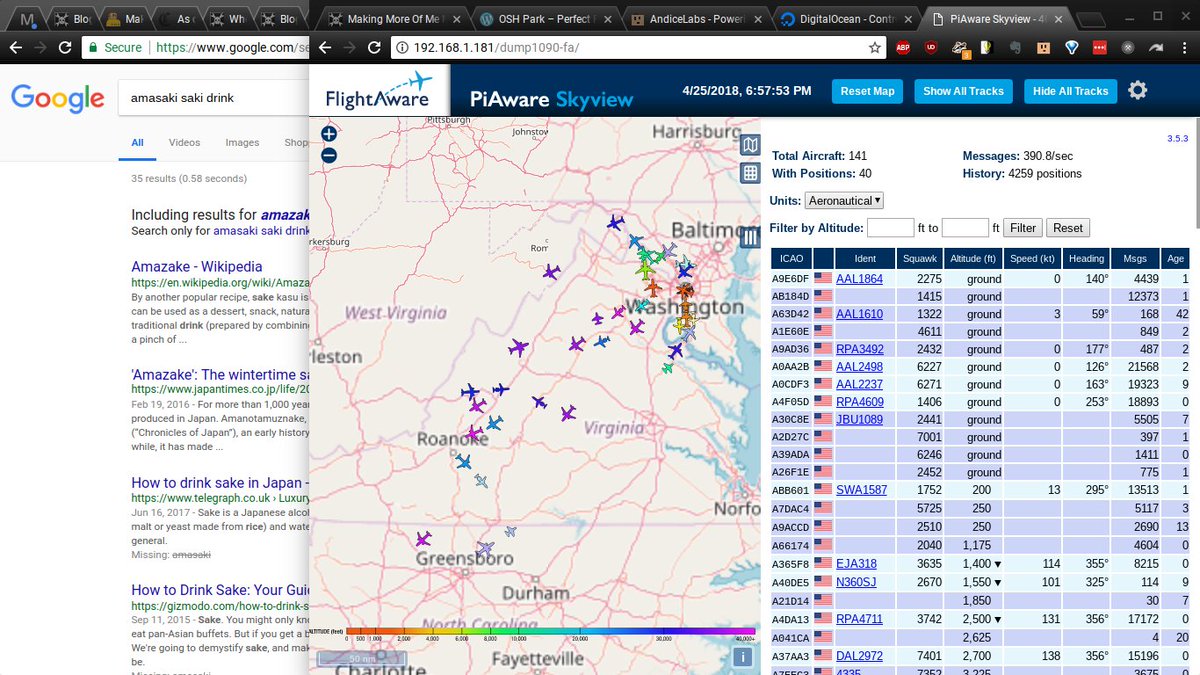Close the OSH Park tab

[x=606, y=18]
